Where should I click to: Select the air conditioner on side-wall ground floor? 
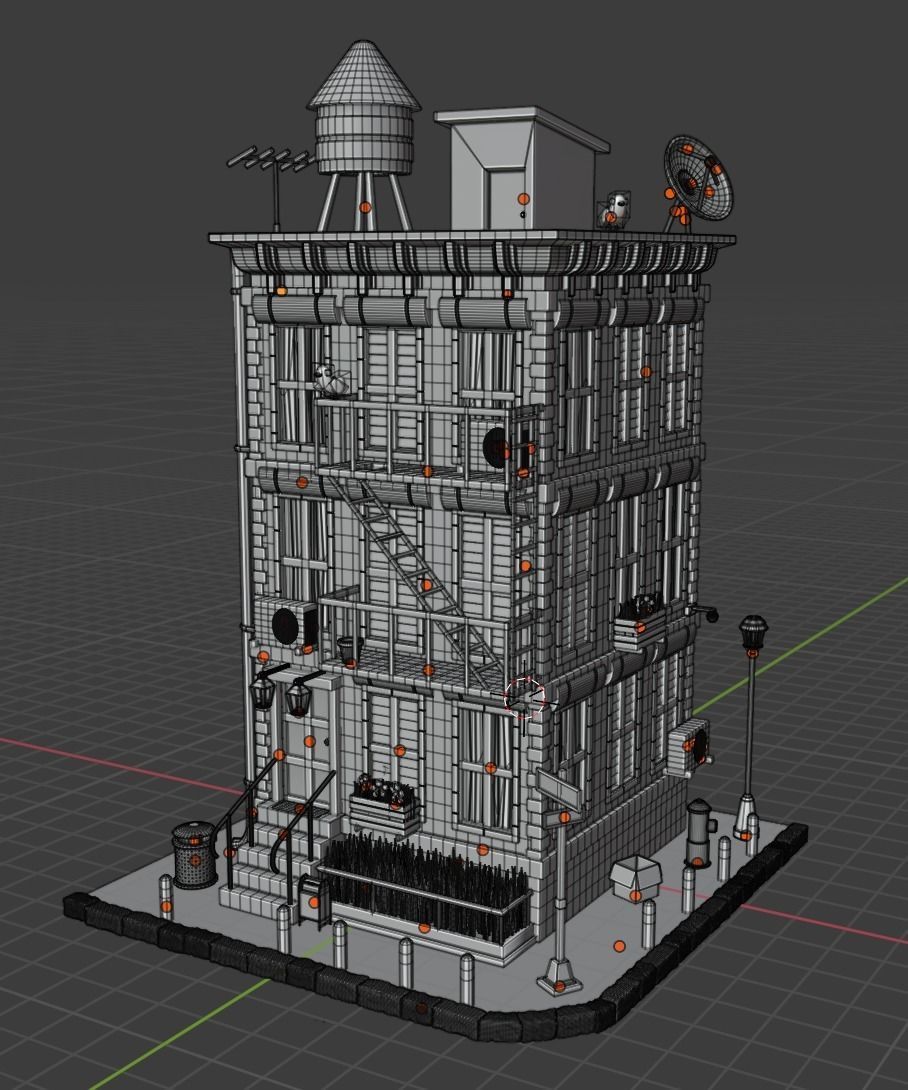pyautogui.click(x=690, y=747)
